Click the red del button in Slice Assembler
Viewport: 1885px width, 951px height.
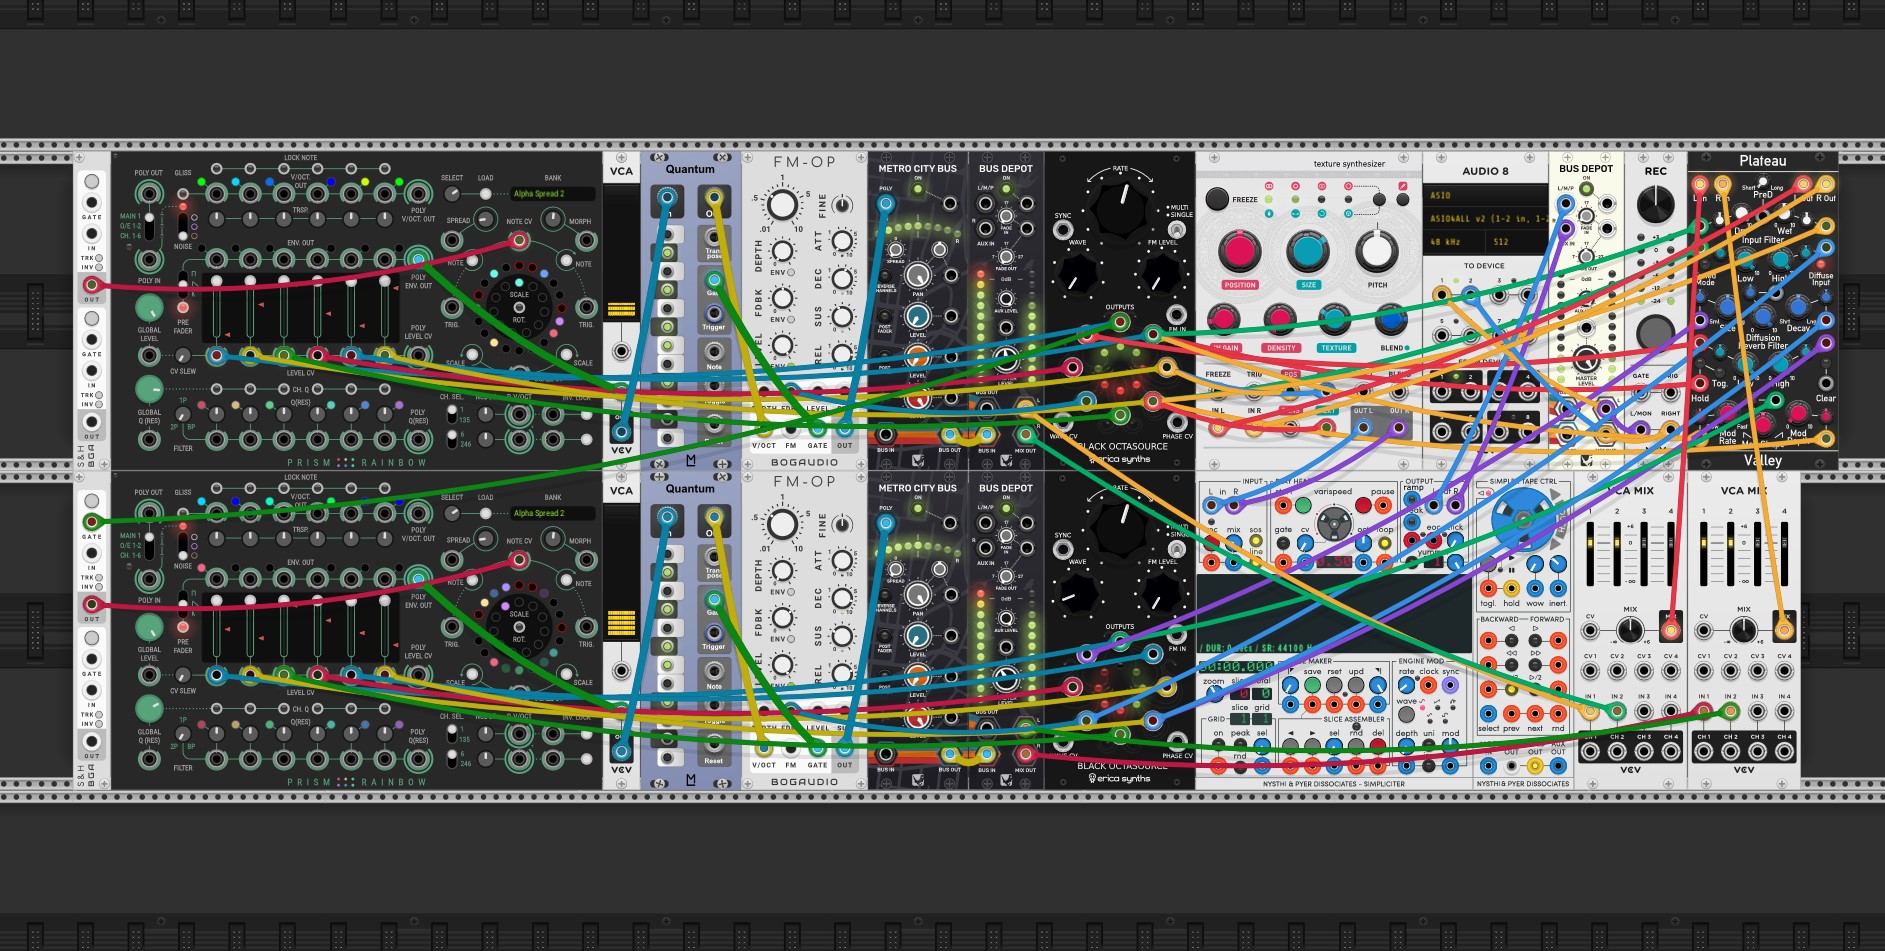pyautogui.click(x=1378, y=747)
